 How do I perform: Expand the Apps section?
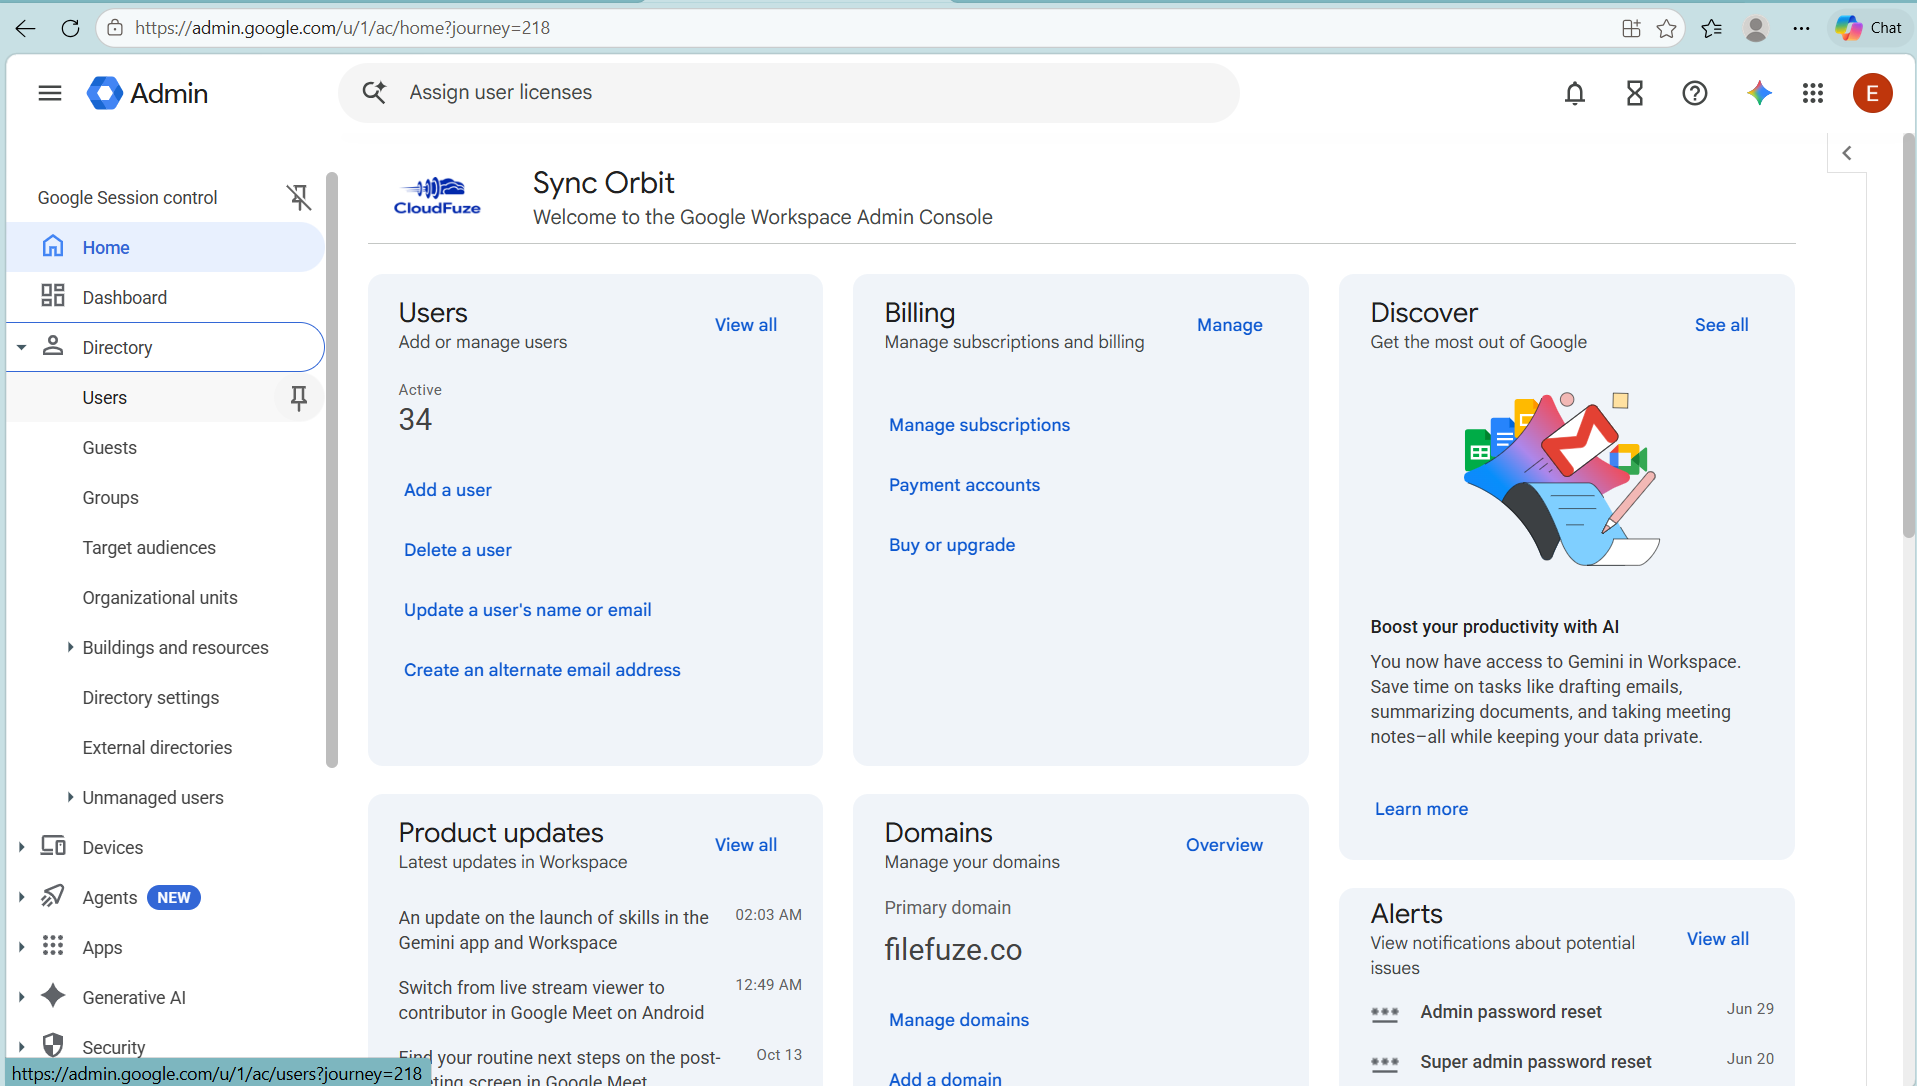(21, 947)
